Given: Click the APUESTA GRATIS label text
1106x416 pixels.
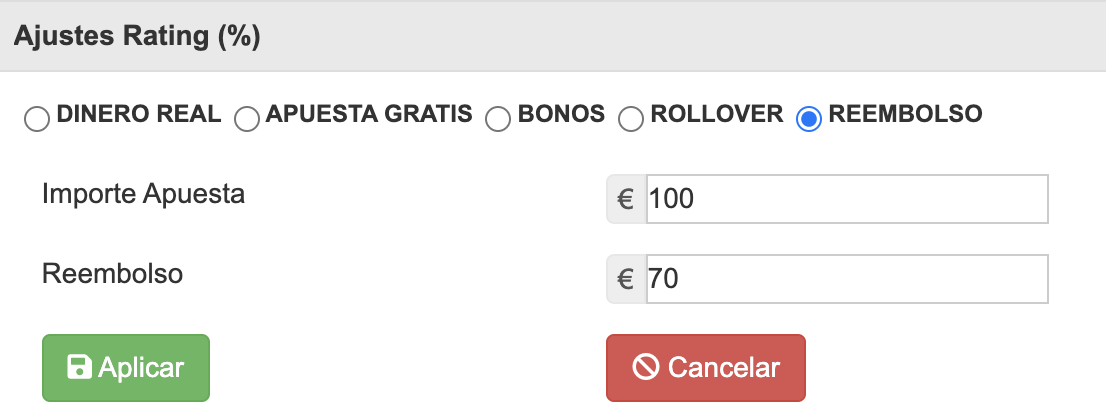Looking at the screenshot, I should [369, 114].
